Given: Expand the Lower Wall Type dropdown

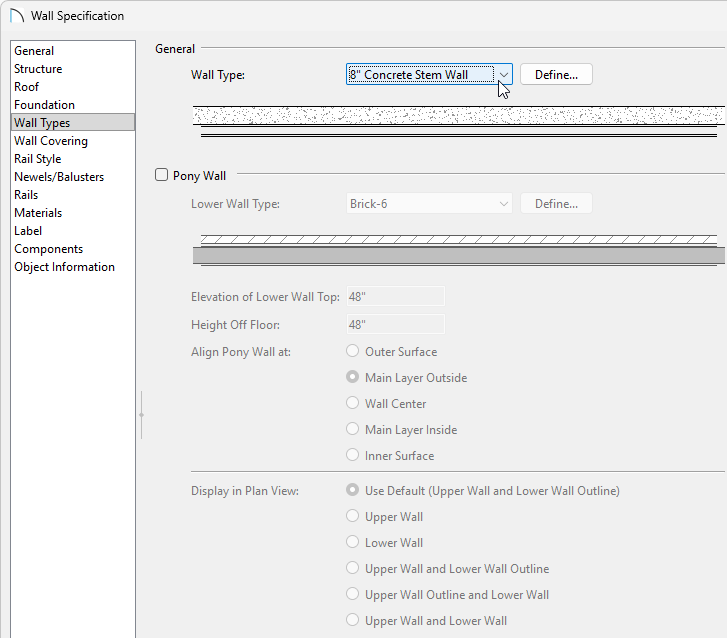Looking at the screenshot, I should tap(429, 204).
